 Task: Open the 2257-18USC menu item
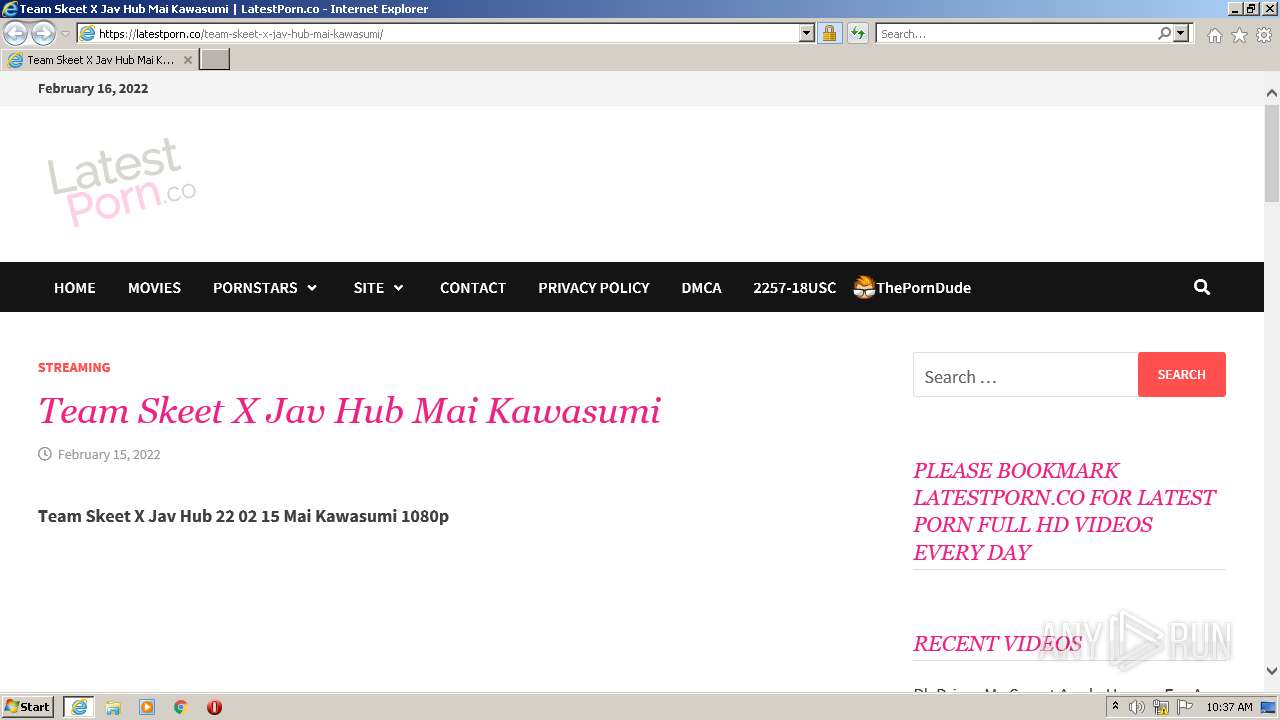794,287
